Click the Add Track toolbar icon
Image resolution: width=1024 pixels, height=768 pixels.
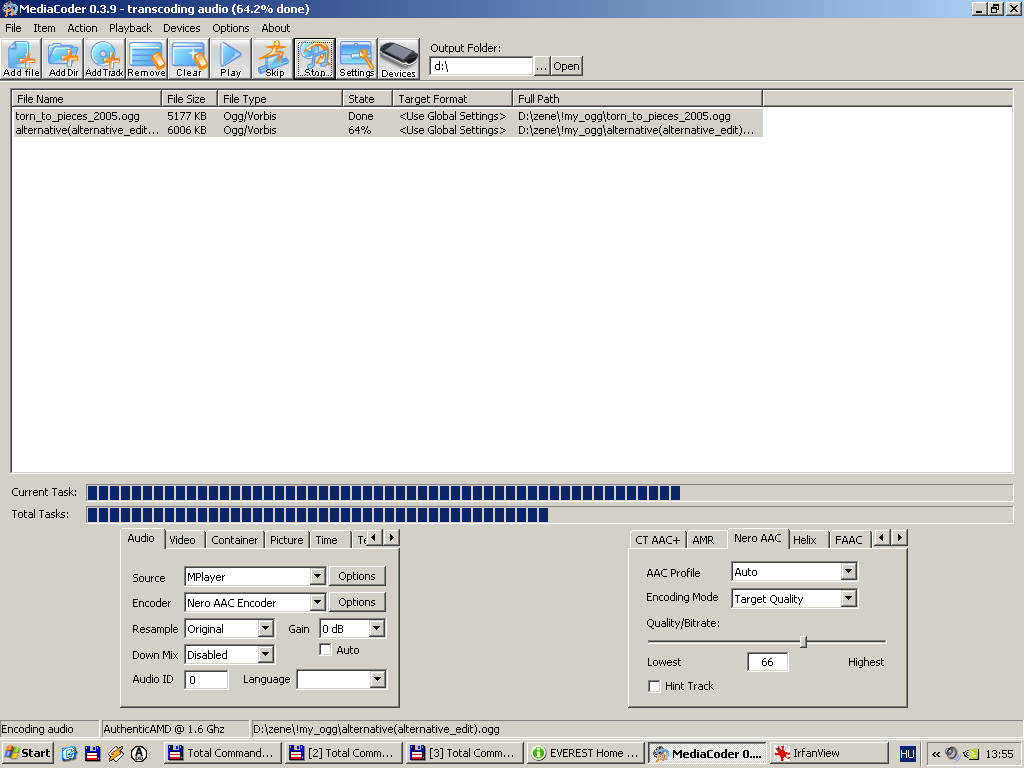coord(105,59)
